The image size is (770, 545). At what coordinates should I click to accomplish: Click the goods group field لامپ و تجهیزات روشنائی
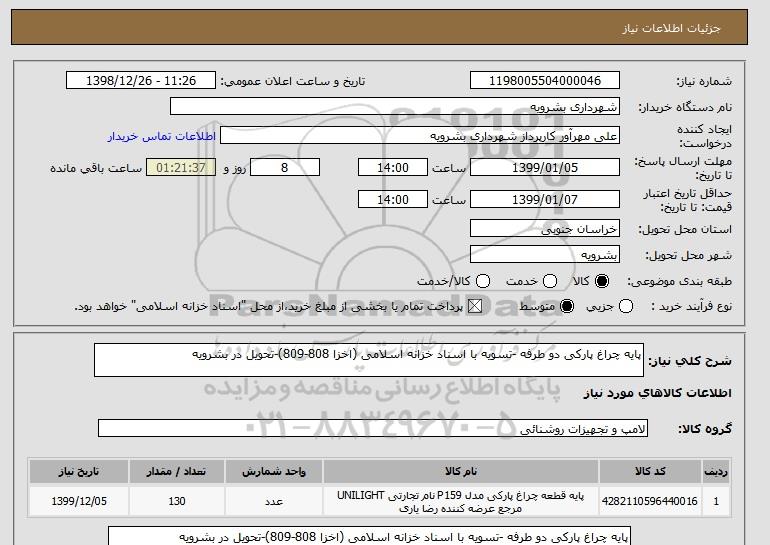373,428
